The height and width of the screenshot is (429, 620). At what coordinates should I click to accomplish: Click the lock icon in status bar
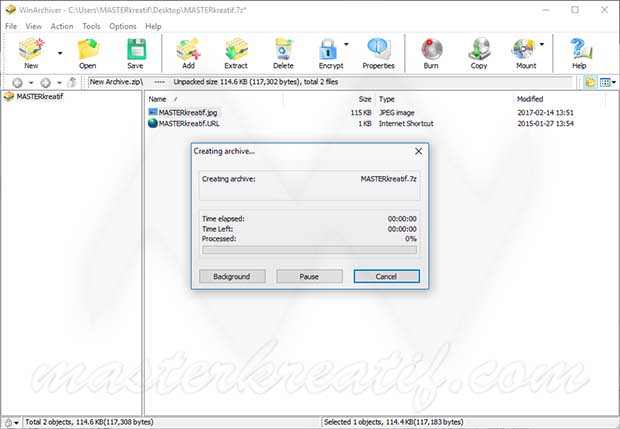[x=8, y=423]
